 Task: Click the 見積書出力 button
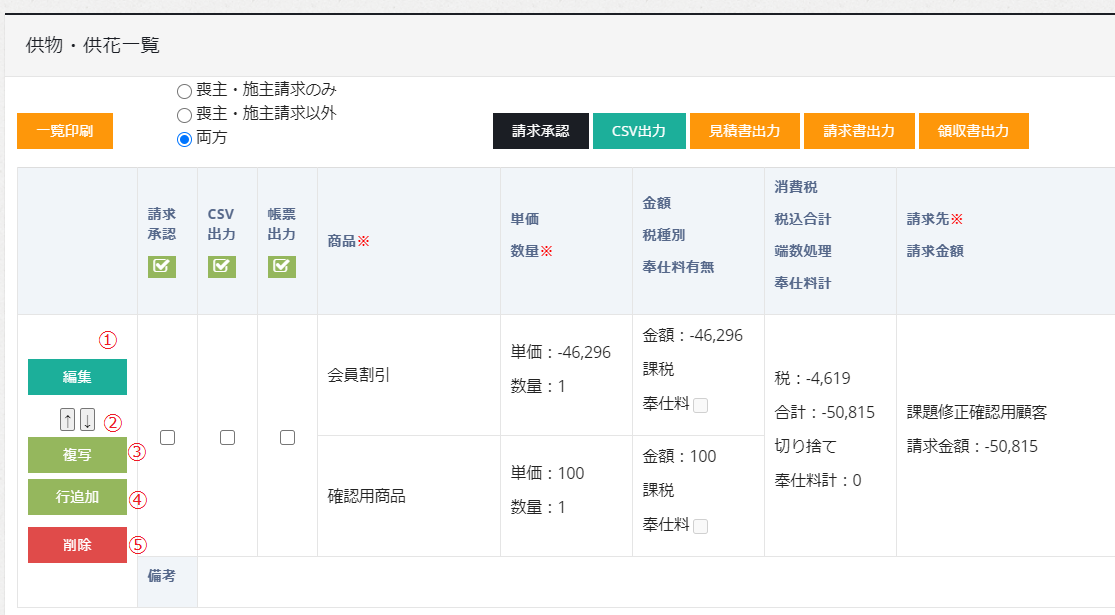743,131
